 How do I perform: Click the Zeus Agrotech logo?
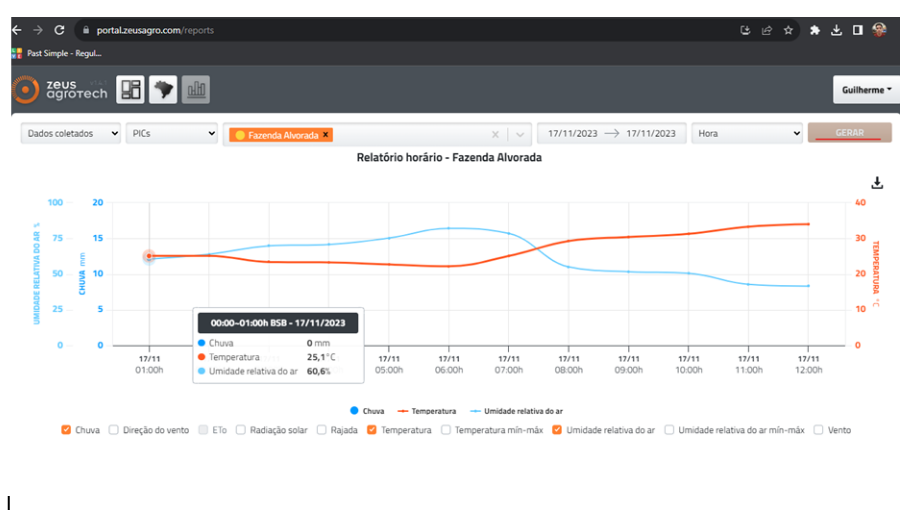(x=60, y=90)
